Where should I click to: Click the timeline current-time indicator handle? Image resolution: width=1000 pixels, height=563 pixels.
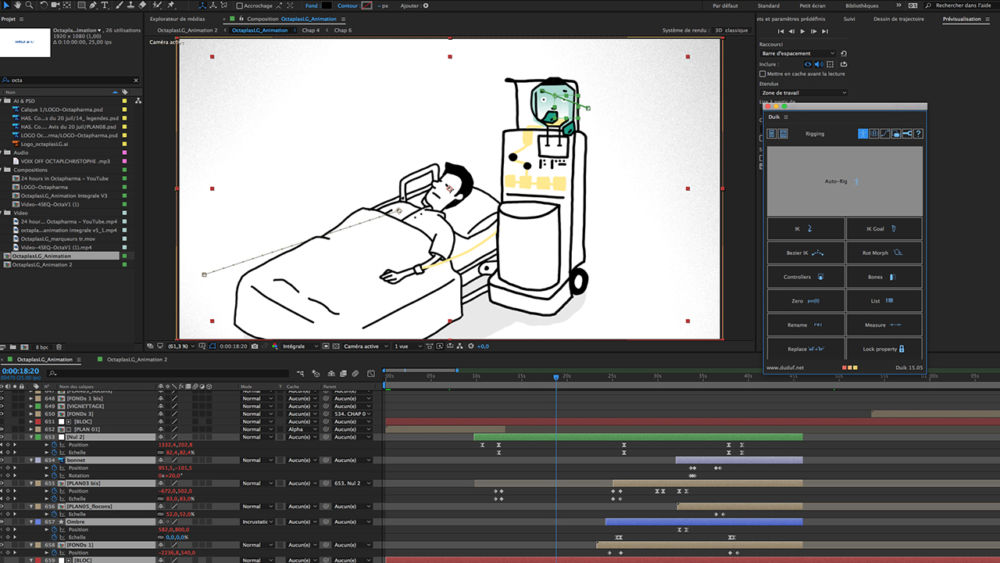pyautogui.click(x=556, y=377)
